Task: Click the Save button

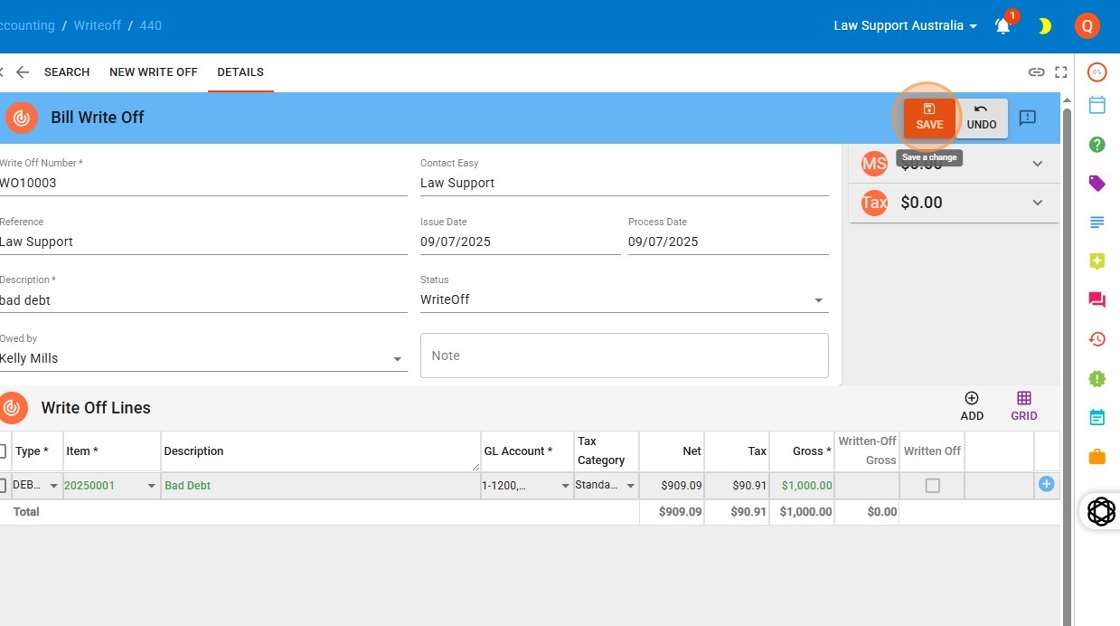Action: (x=929, y=117)
